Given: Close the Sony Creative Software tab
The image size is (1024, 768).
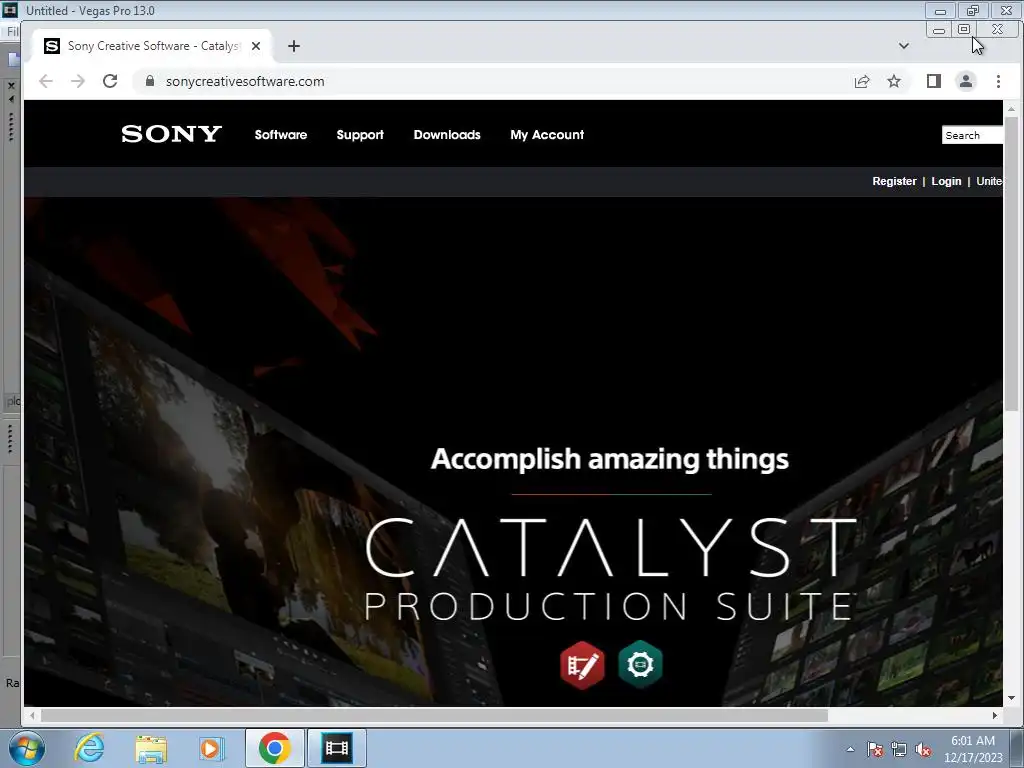Looking at the screenshot, I should click(x=256, y=46).
